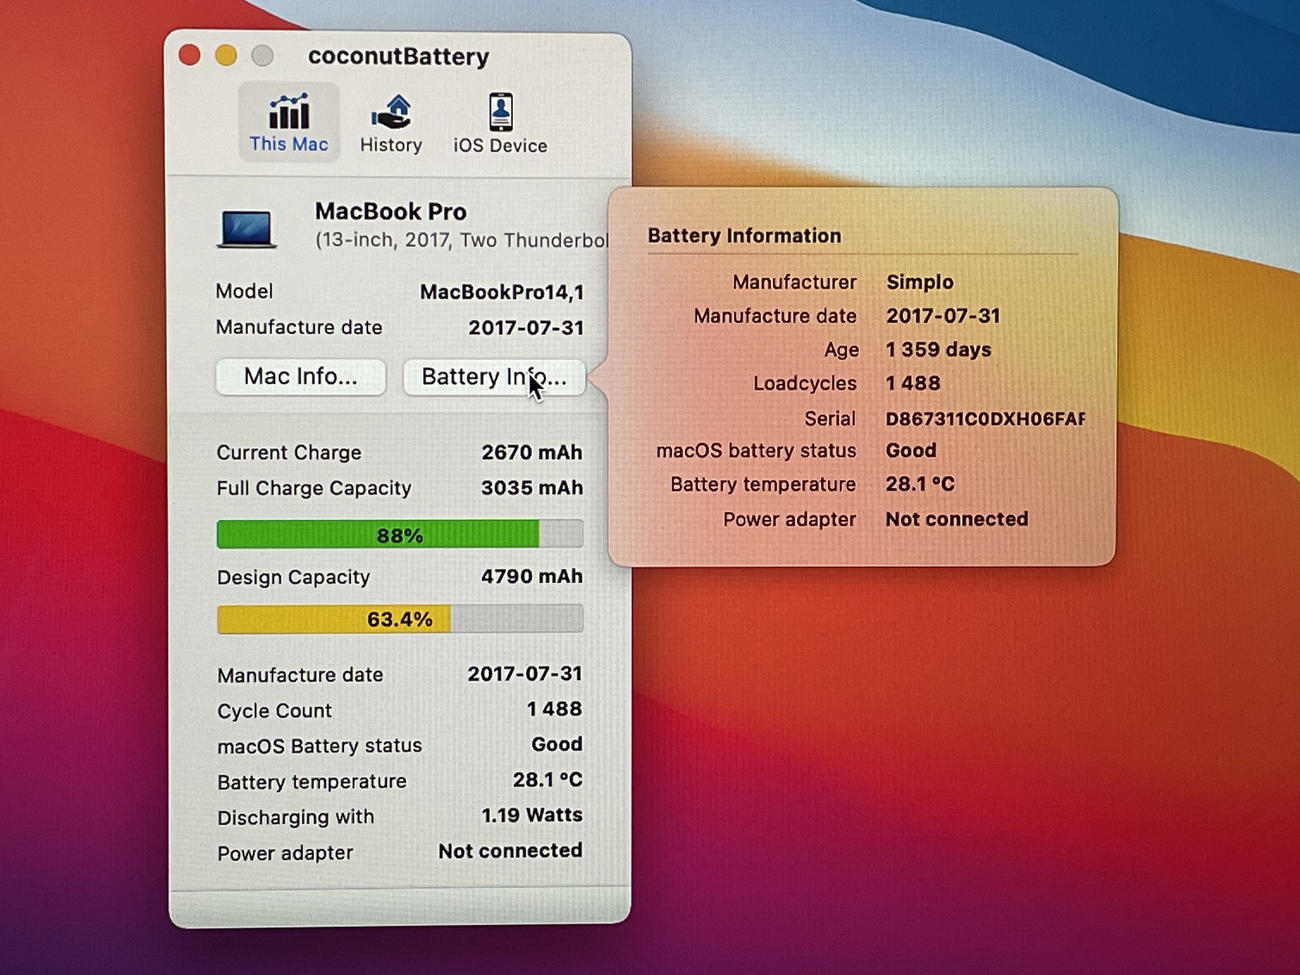
Task: Click the green 88% charge bar
Action: (400, 534)
